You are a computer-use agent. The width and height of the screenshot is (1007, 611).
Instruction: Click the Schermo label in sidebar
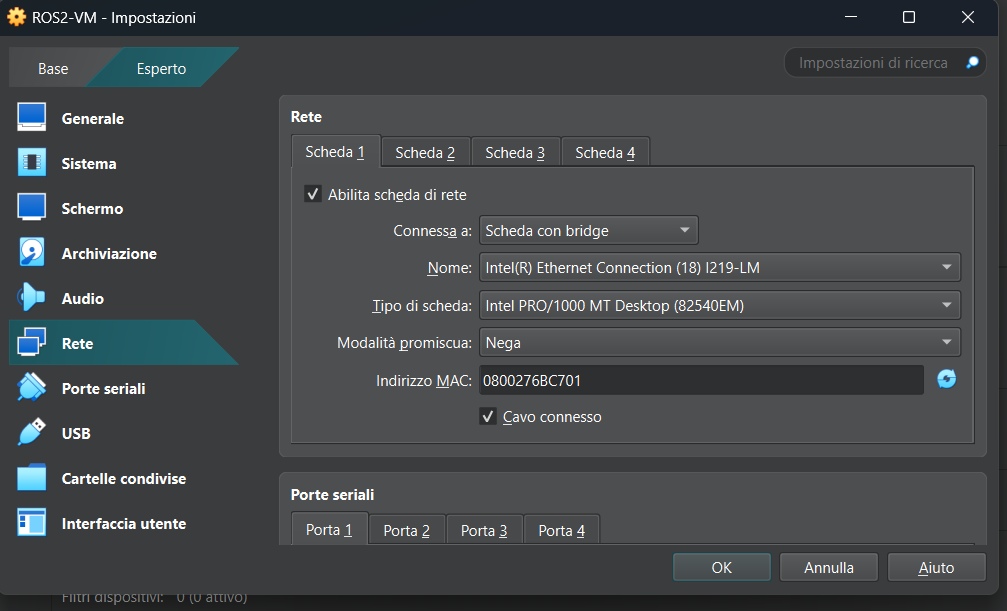point(92,208)
